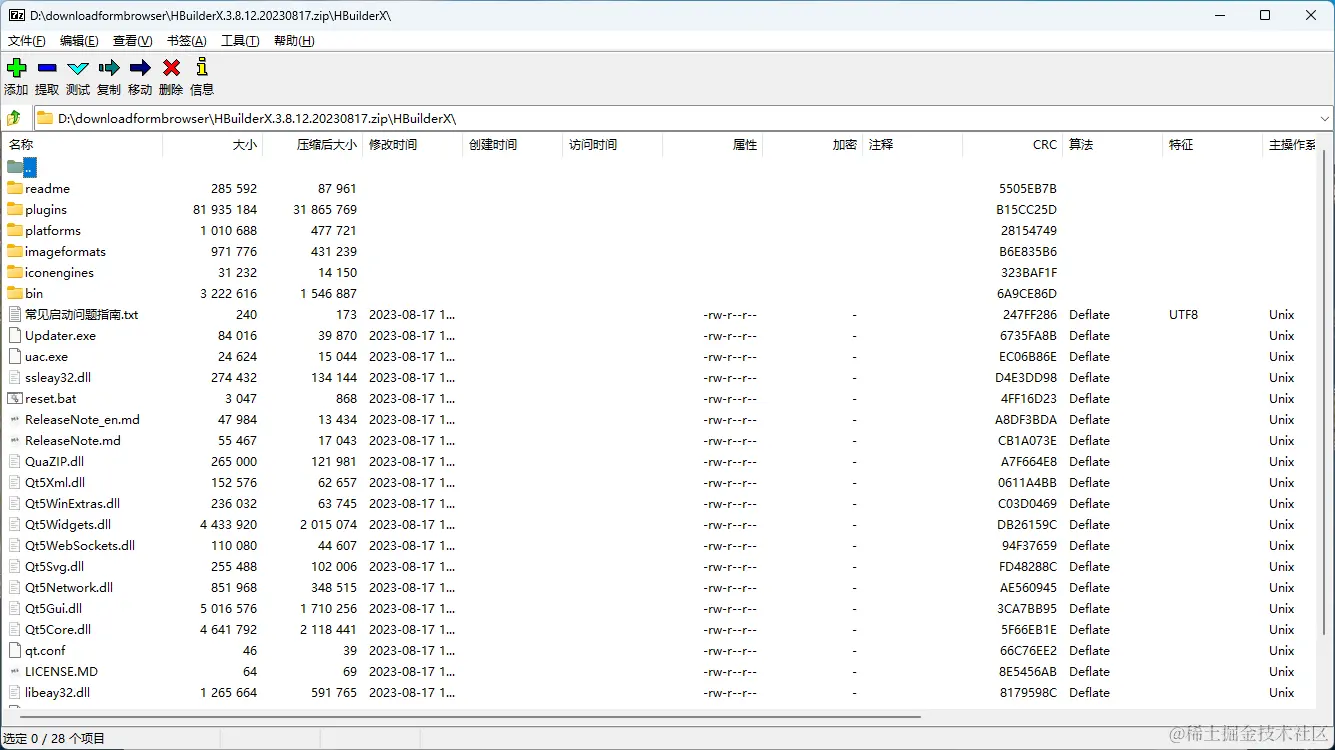Viewport: 1335px width, 750px height.
Task: Open the 帮助(H) menu
Action: [x=294, y=41]
